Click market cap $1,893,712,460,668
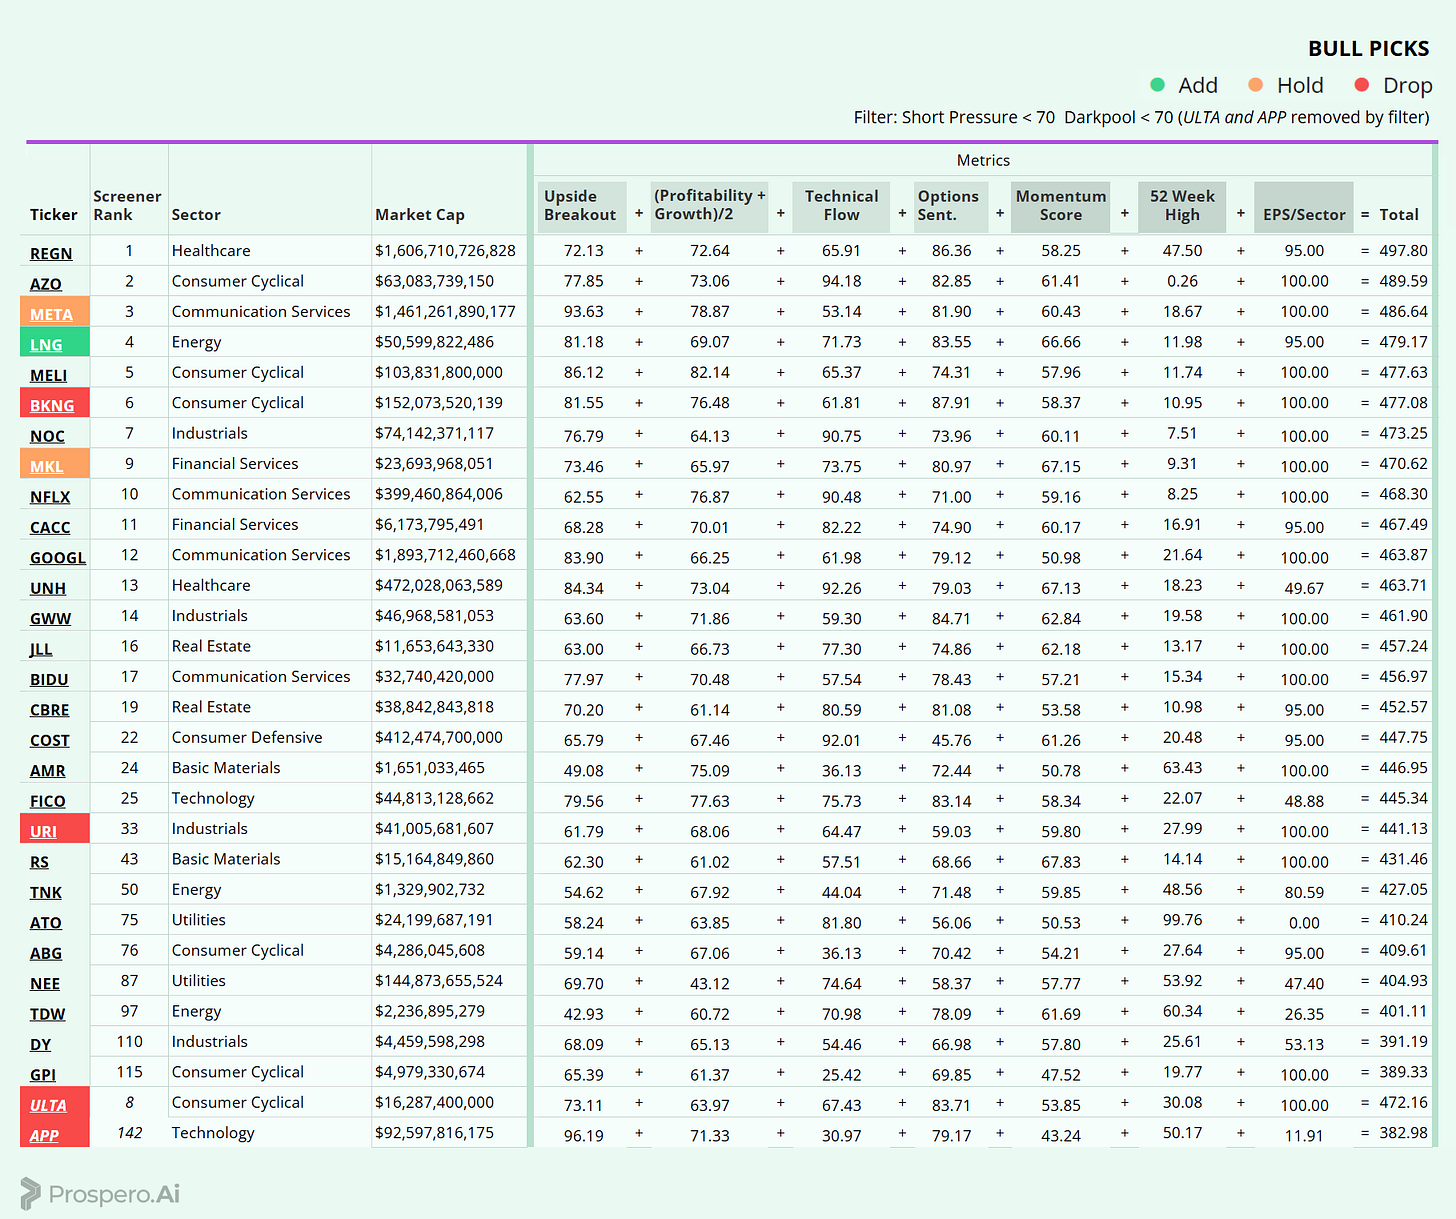Image resolution: width=1456 pixels, height=1219 pixels. pos(445,554)
